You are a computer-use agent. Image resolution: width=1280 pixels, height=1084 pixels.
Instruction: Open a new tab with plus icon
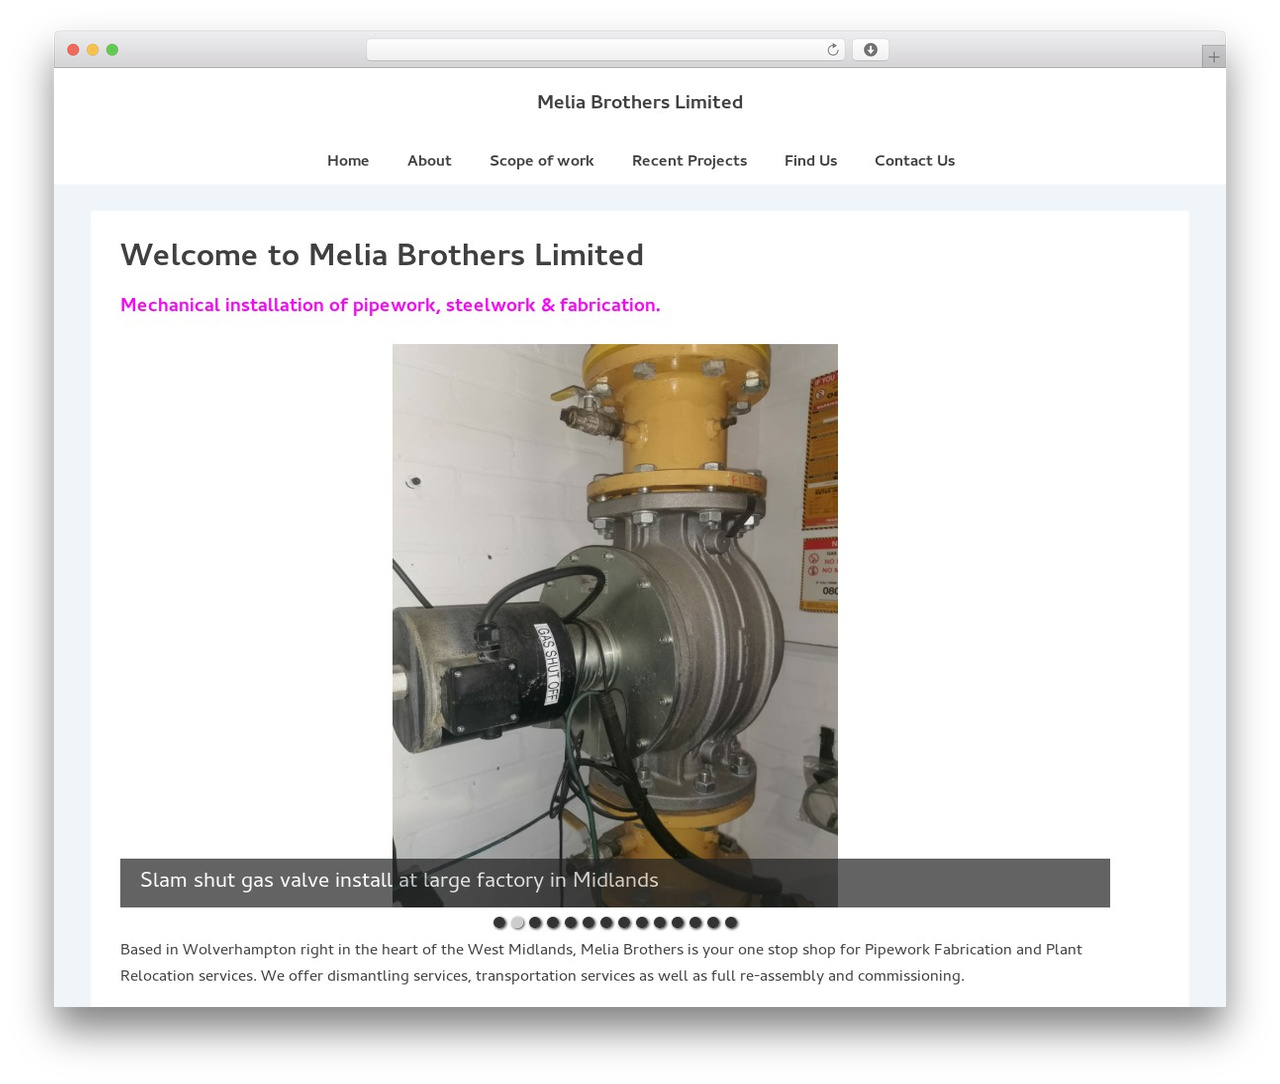[1213, 57]
